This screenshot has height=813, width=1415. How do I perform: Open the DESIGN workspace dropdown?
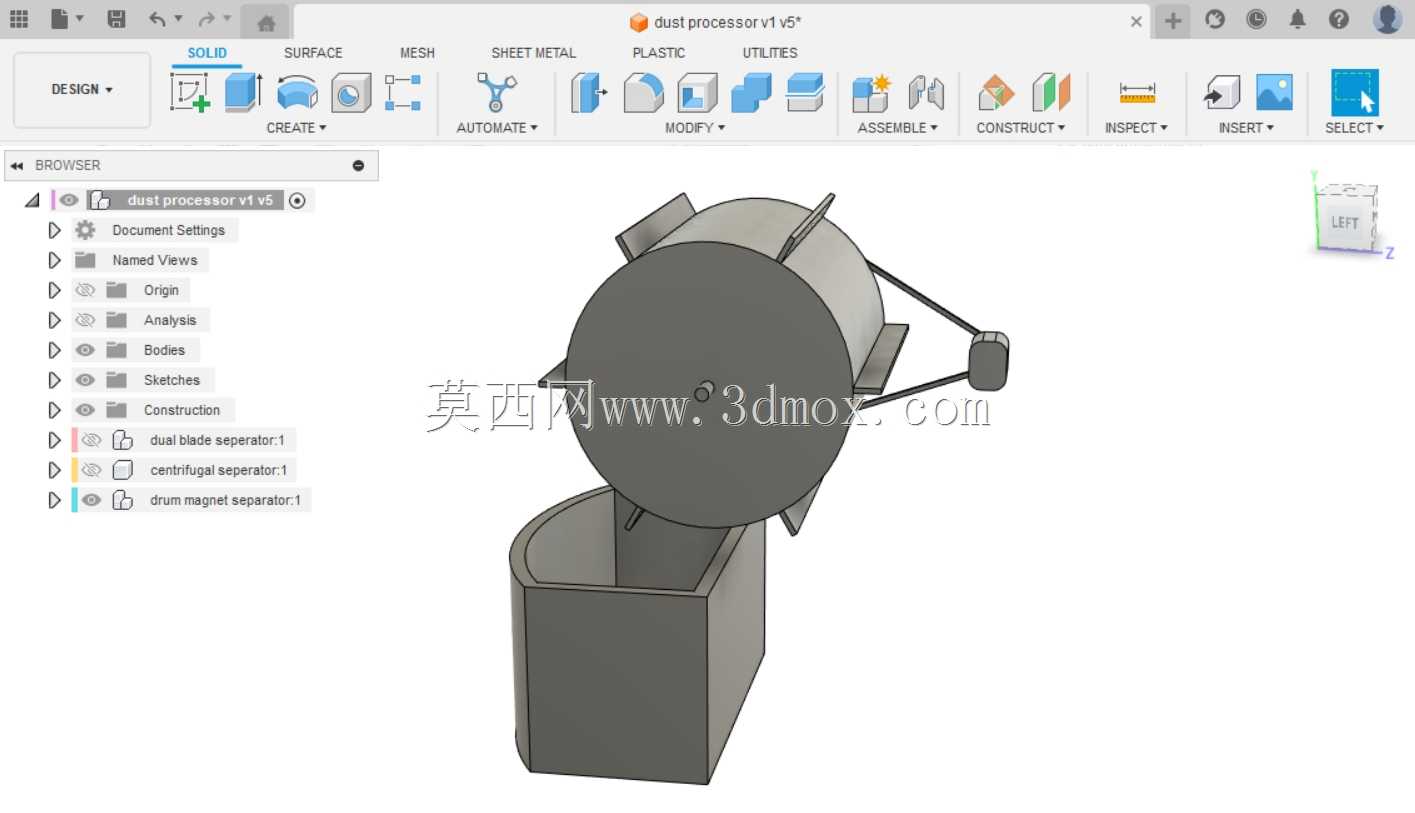pos(82,90)
